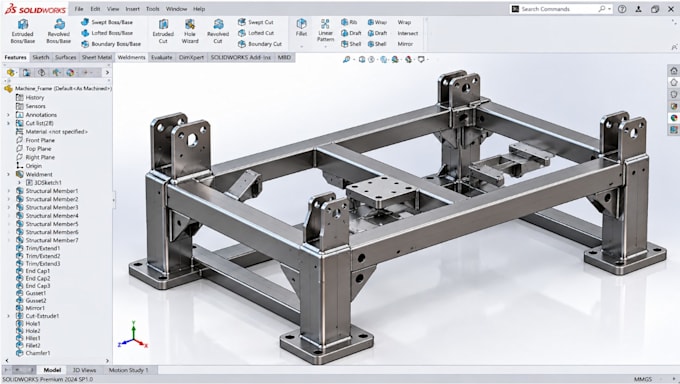Open the File menu
680x384 pixels.
78,9
